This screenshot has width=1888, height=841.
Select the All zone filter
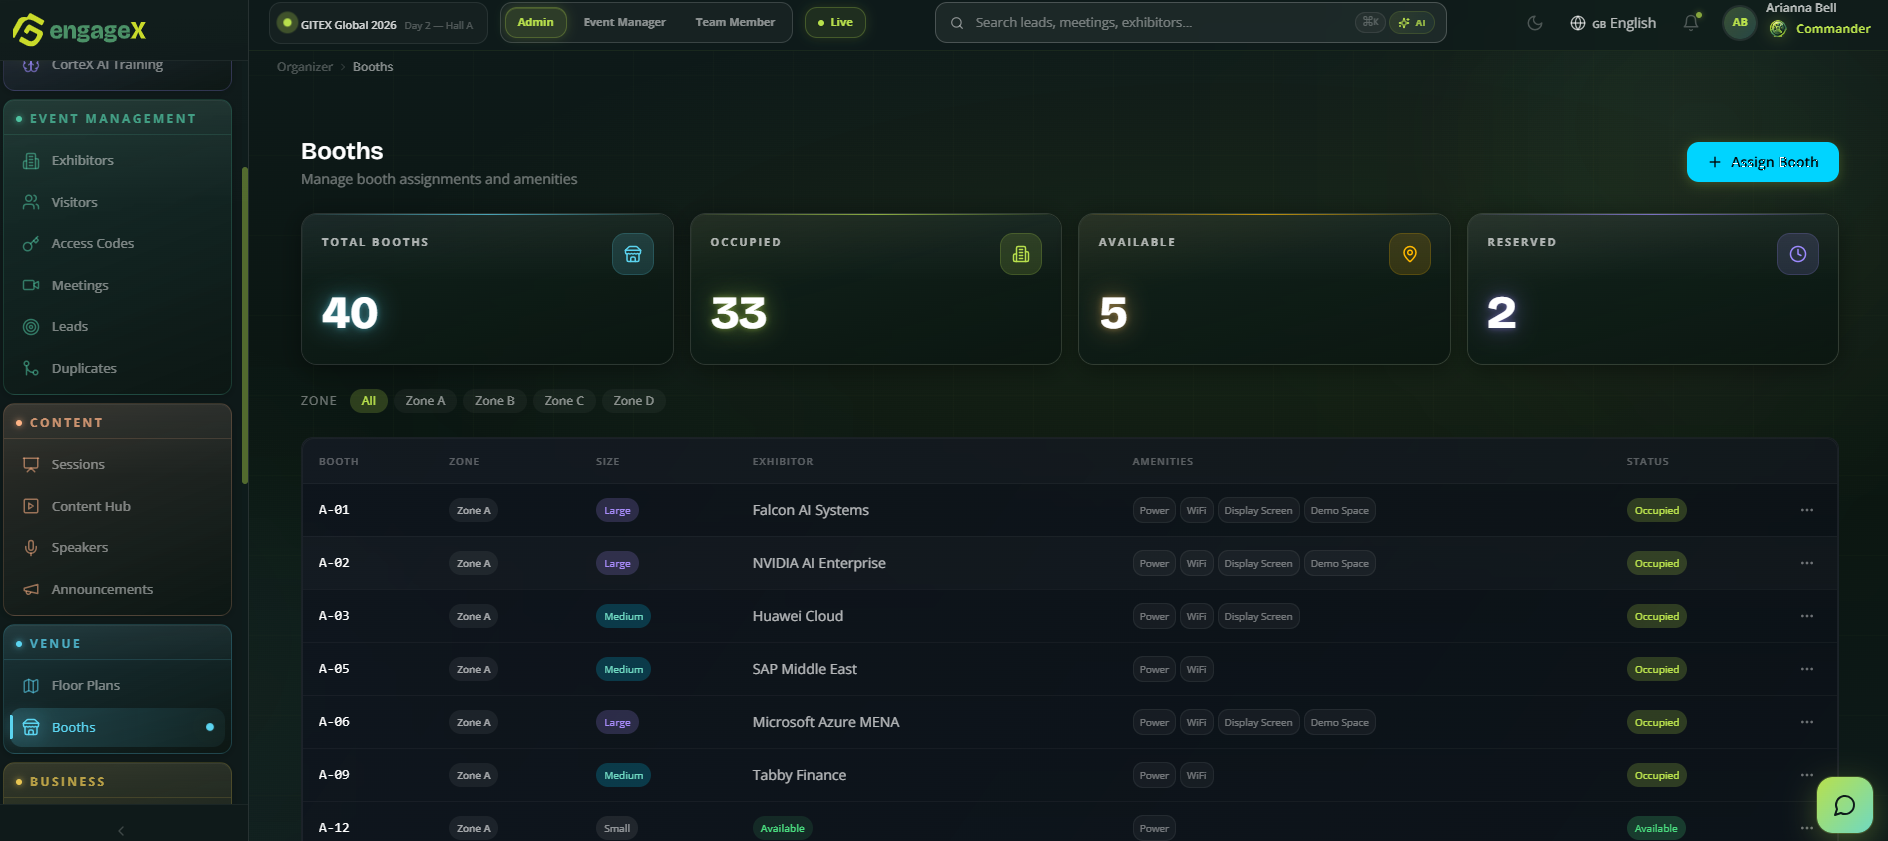[369, 401]
